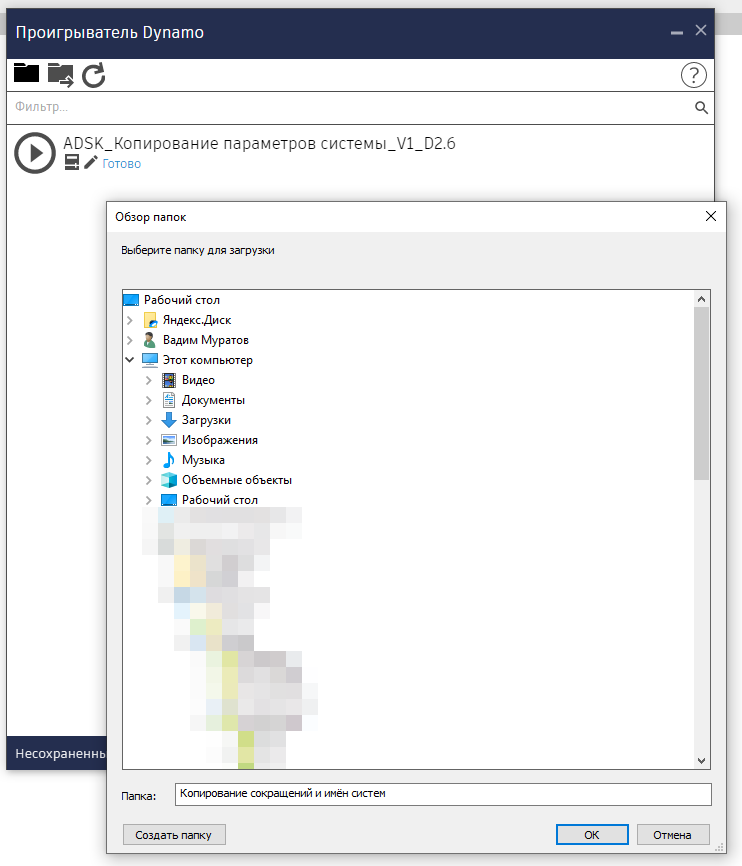742x866 pixels.
Task: Open Dynamo Player help question mark
Action: [x=693, y=75]
